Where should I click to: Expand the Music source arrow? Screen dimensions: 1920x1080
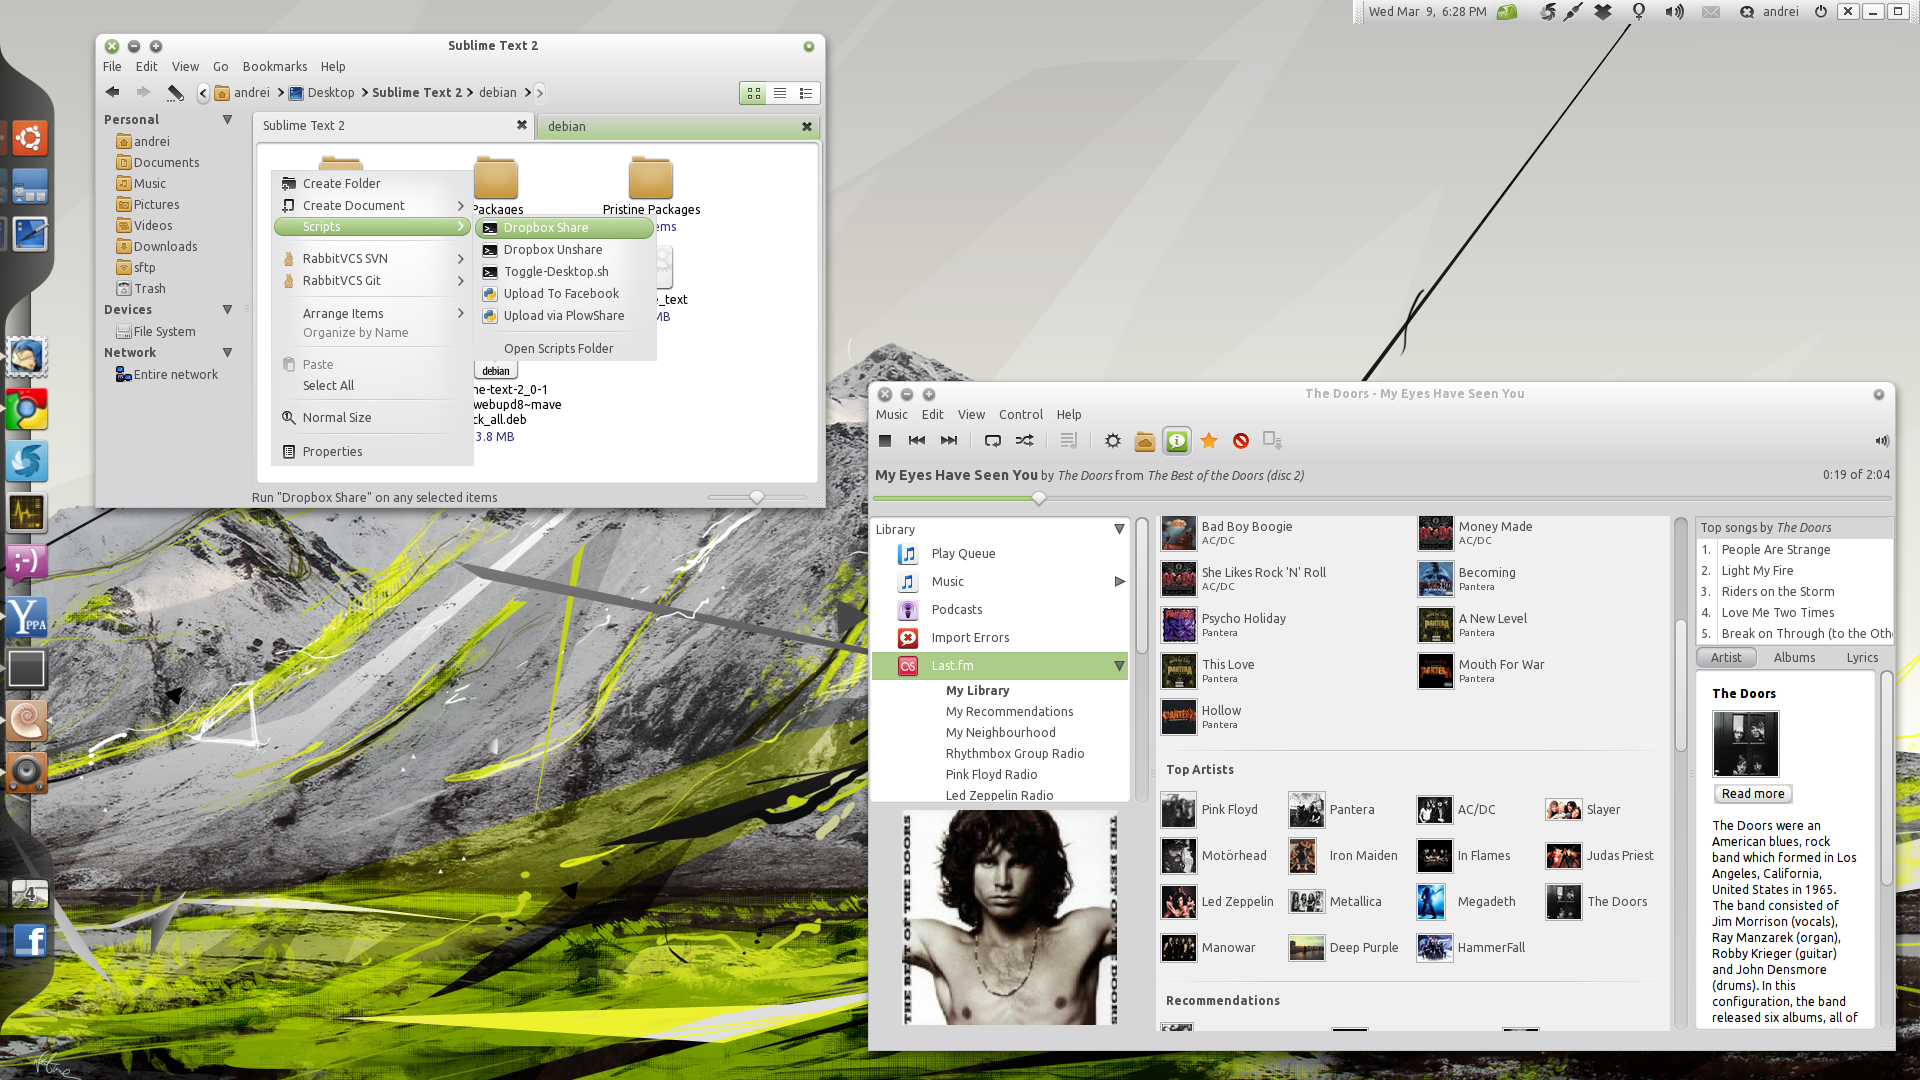tap(1119, 582)
